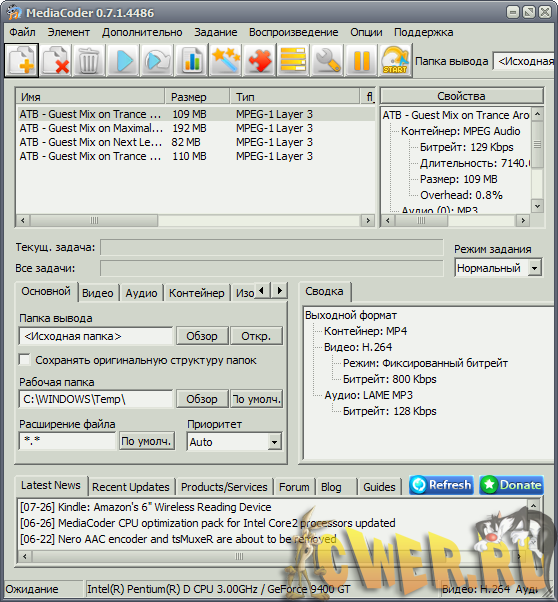Click the Add File icon with plus sign
This screenshot has width=558, height=602.
22,60
